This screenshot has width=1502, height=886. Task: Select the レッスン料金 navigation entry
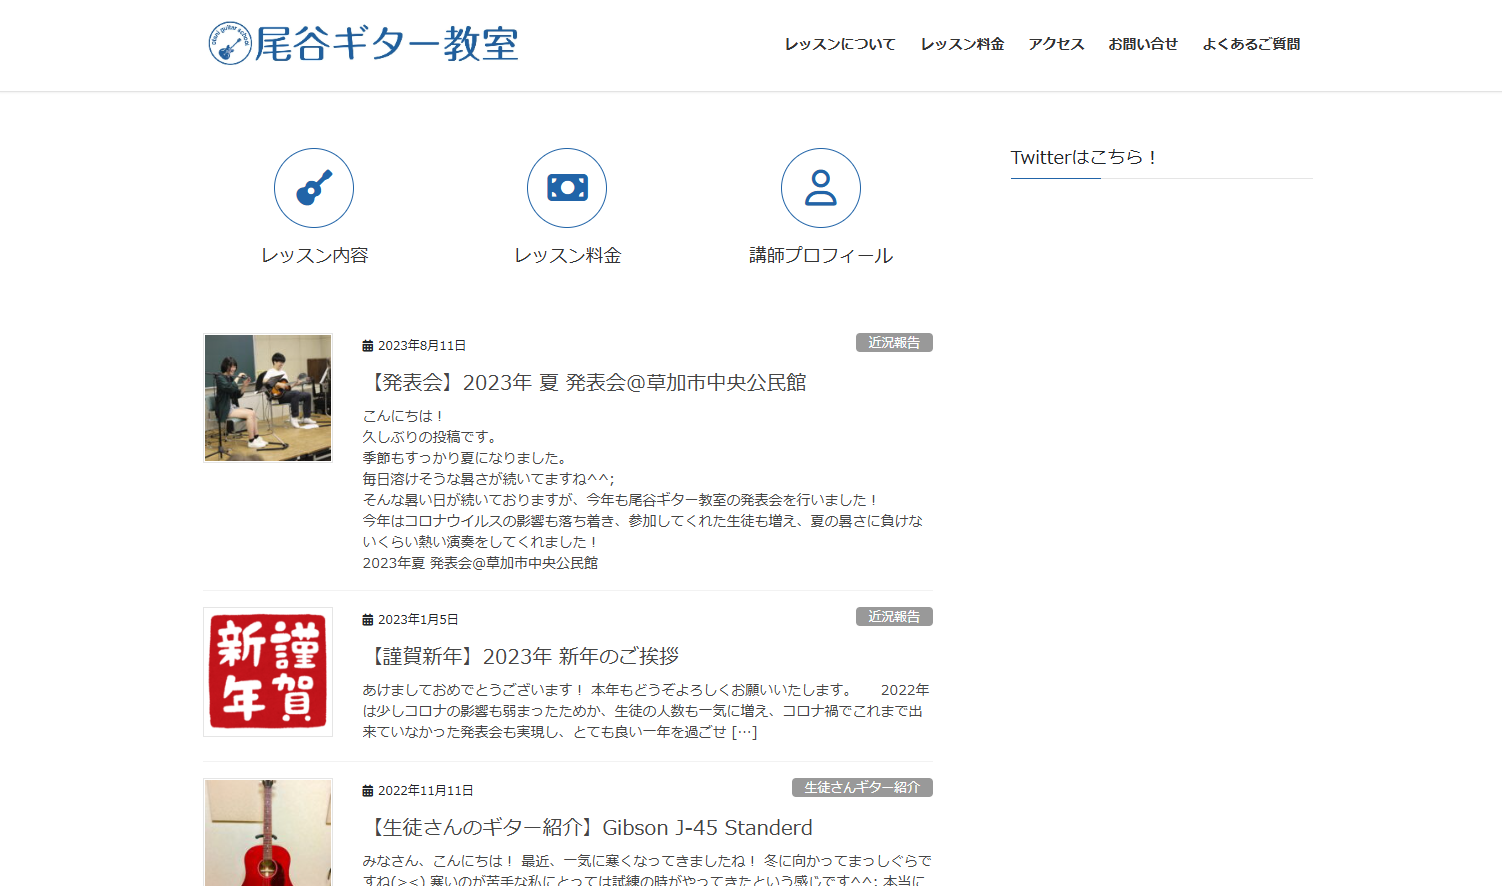coord(962,44)
